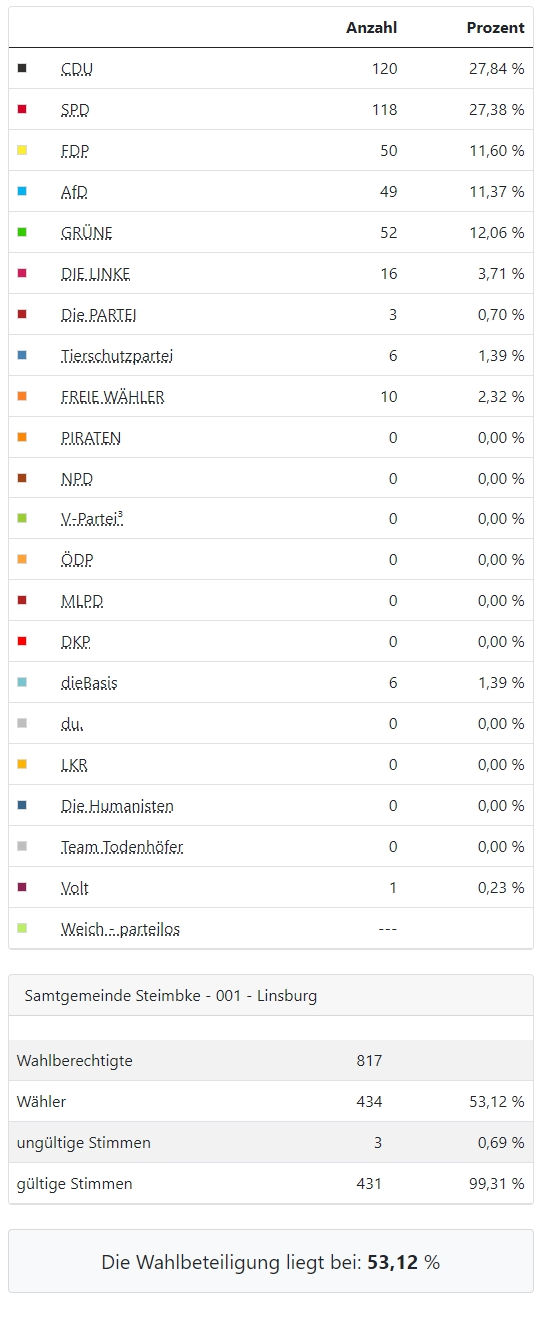Click the purple Volt color square

(x=22, y=887)
